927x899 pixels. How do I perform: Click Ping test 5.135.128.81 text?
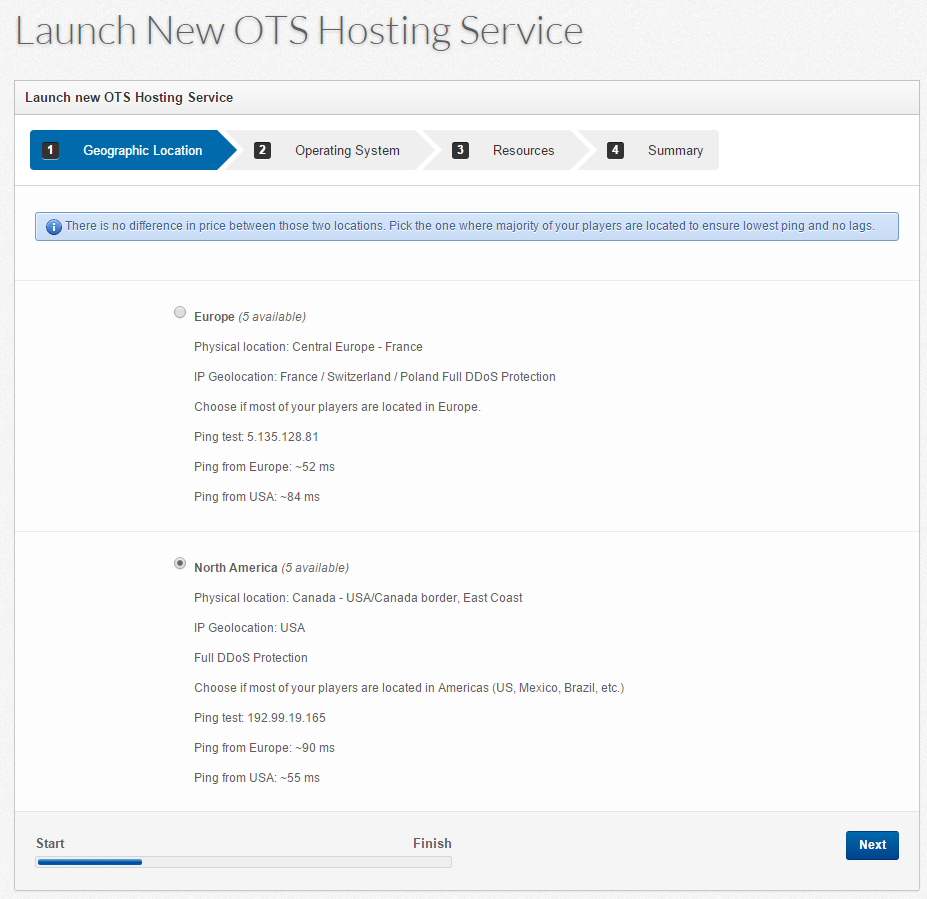[256, 437]
